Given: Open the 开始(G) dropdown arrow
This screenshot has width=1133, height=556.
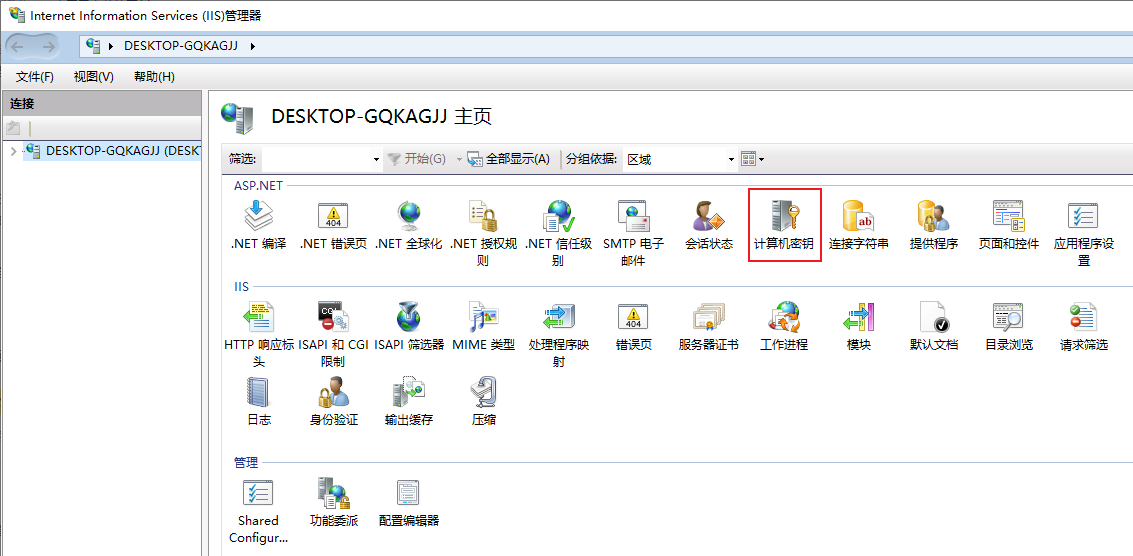Looking at the screenshot, I should pyautogui.click(x=458, y=159).
